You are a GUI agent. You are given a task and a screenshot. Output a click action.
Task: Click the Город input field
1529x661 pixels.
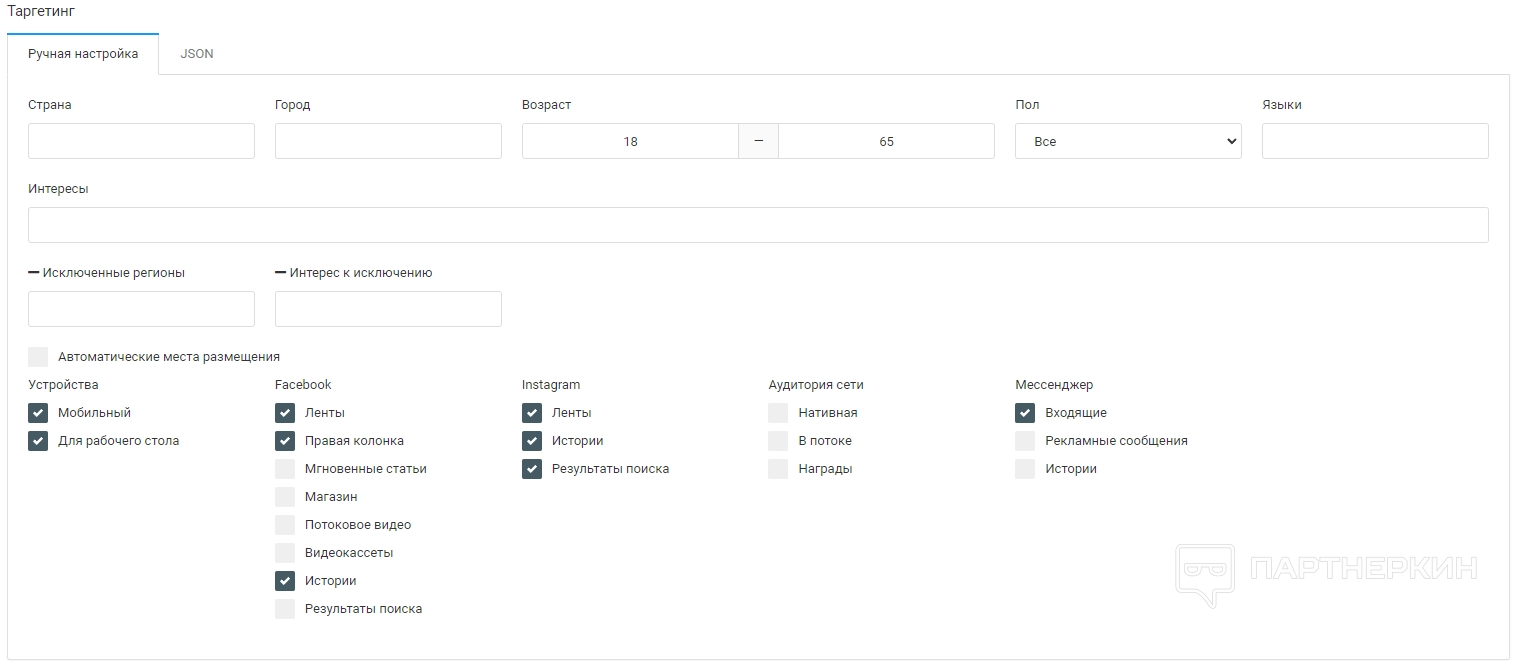click(388, 141)
